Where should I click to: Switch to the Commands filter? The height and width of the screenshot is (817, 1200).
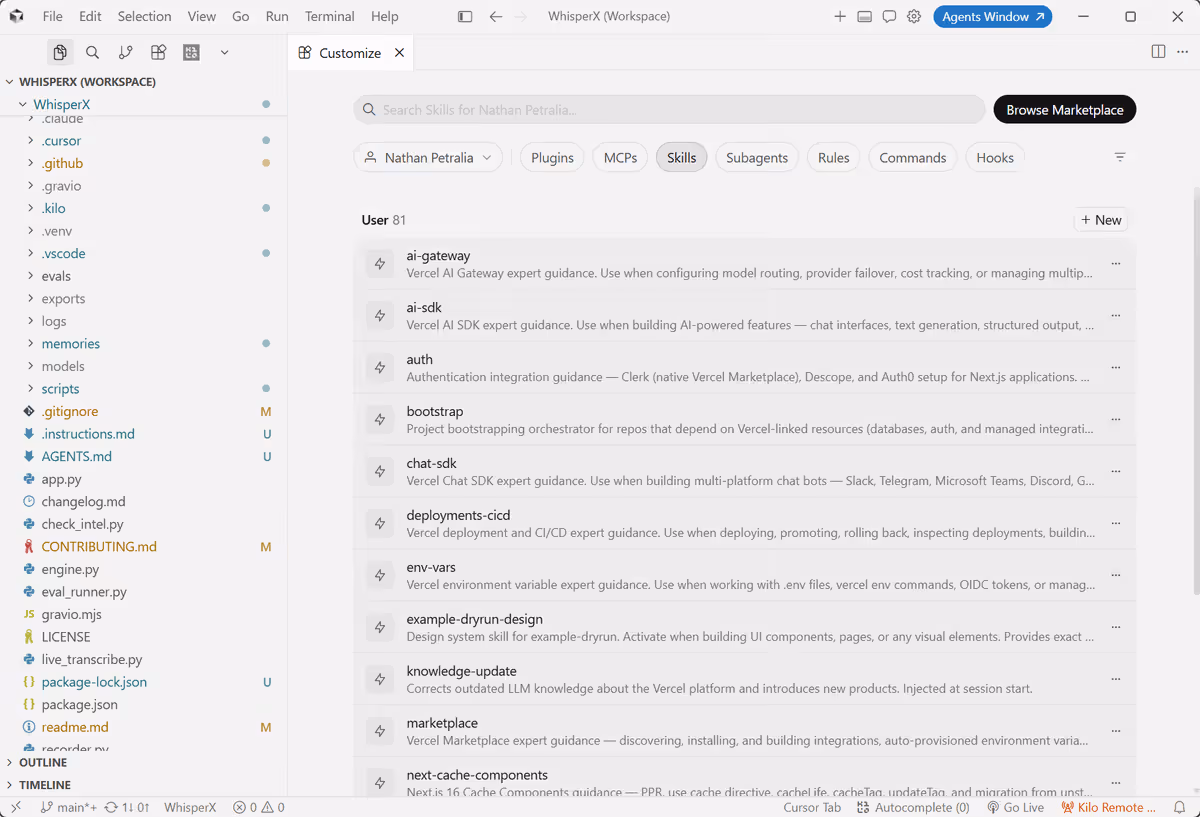pyautogui.click(x=912, y=158)
